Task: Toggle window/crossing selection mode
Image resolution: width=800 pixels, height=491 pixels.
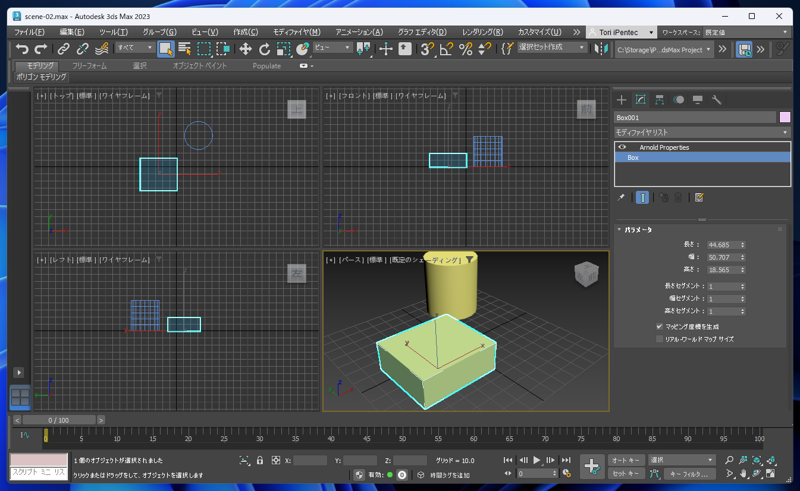Action: pos(223,49)
